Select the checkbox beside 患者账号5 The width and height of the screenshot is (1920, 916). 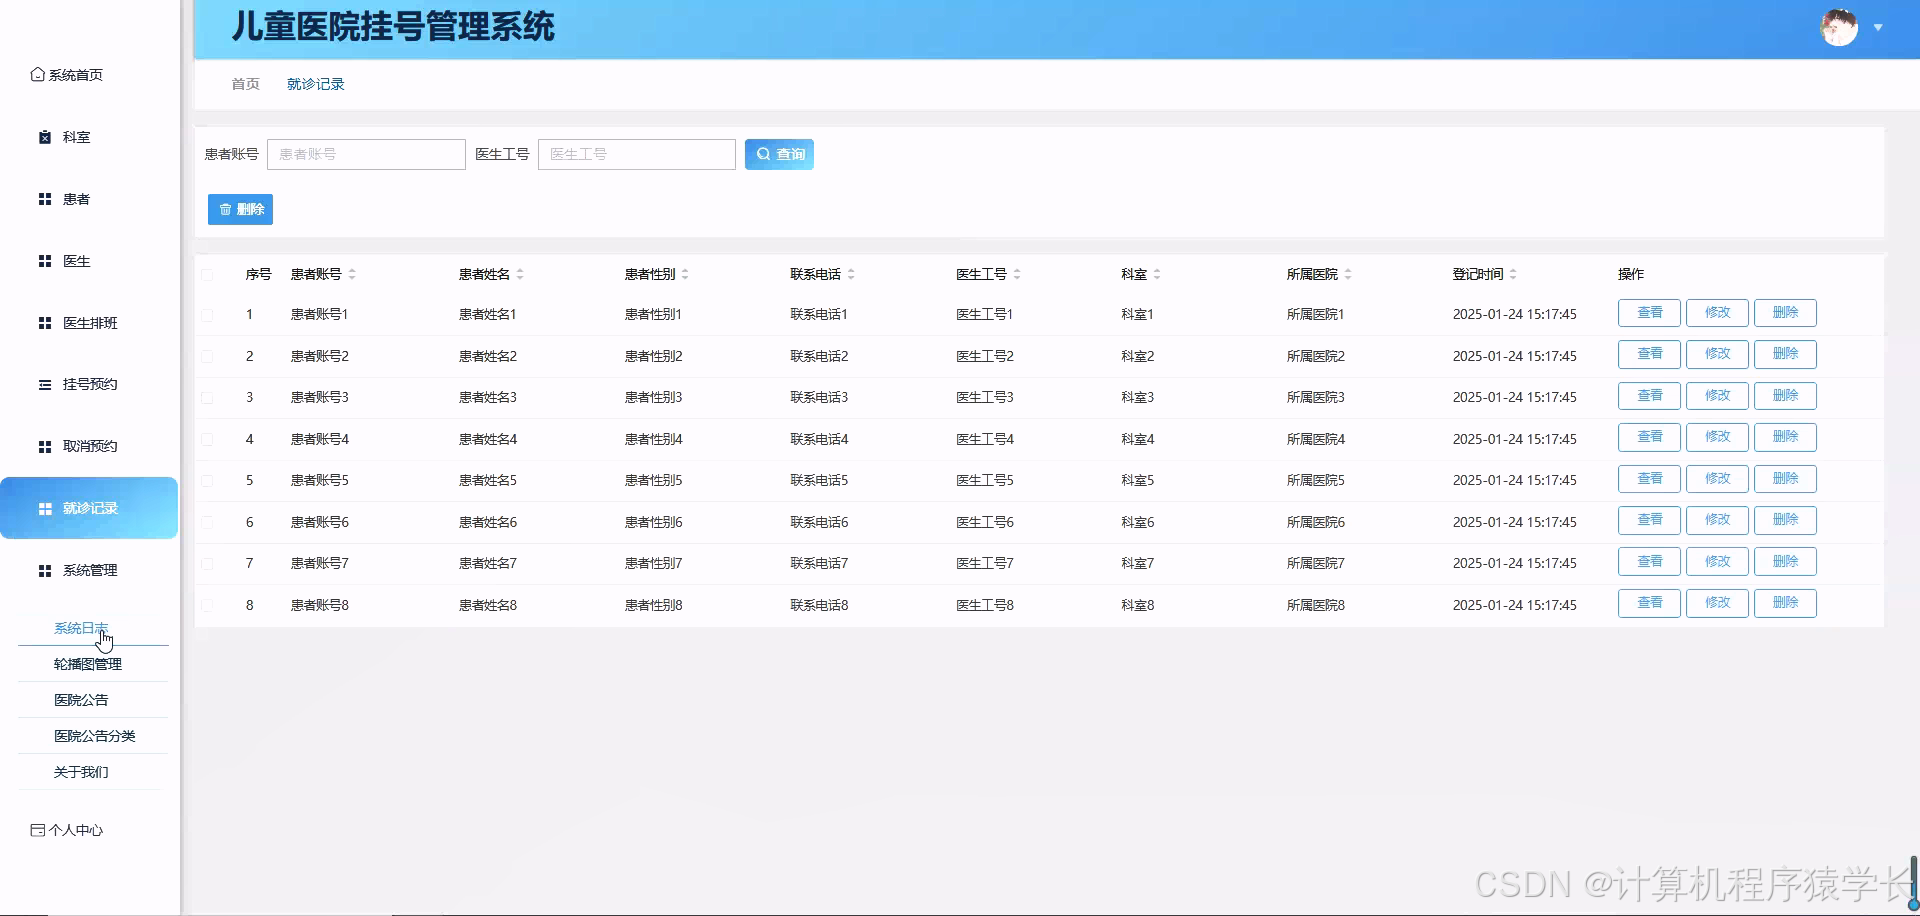[x=208, y=480]
